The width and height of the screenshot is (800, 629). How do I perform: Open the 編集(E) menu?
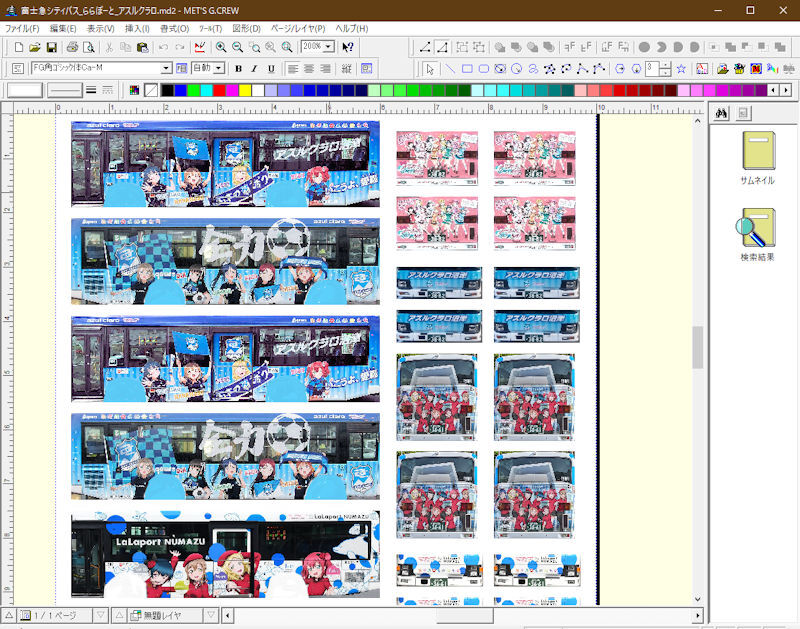pyautogui.click(x=63, y=29)
